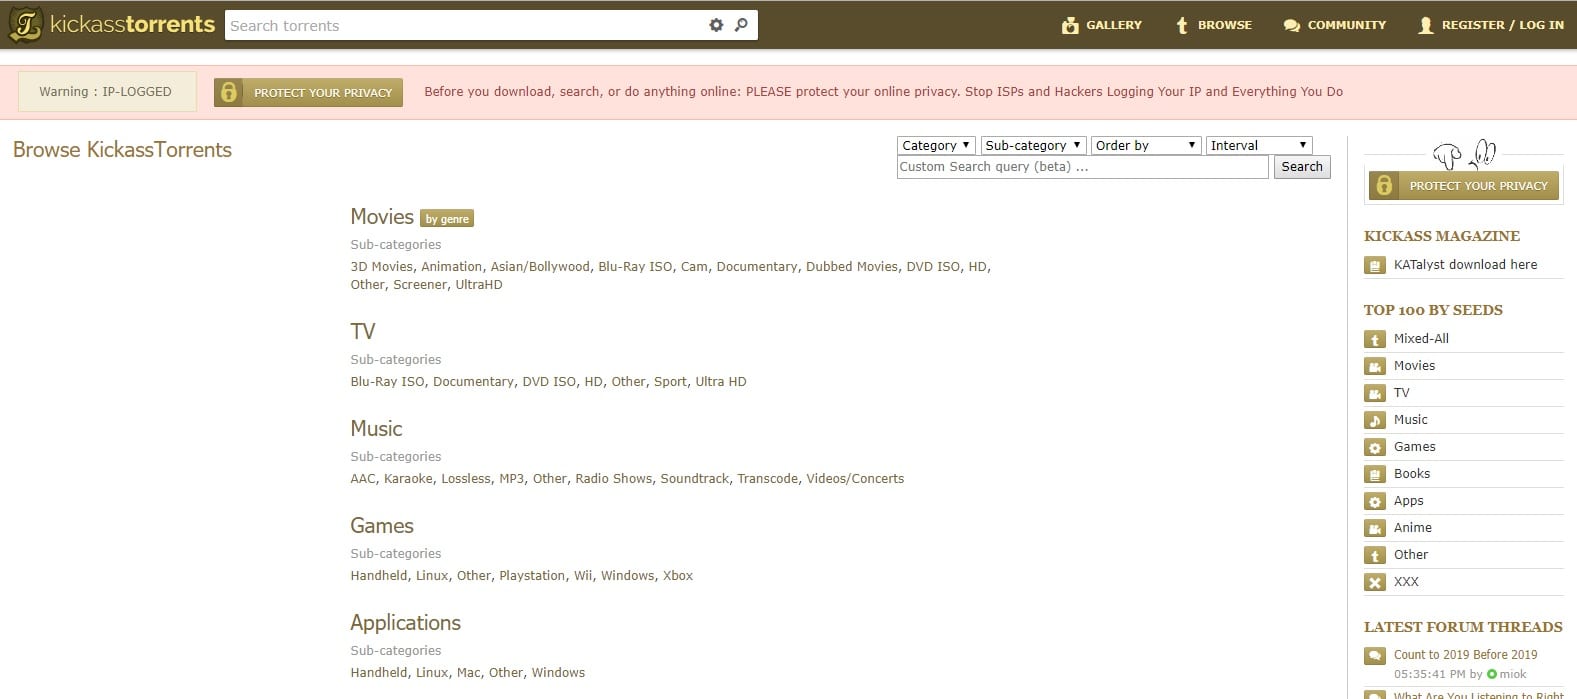Open the Videos/Concerts sub-category
This screenshot has width=1577, height=699.
click(855, 479)
